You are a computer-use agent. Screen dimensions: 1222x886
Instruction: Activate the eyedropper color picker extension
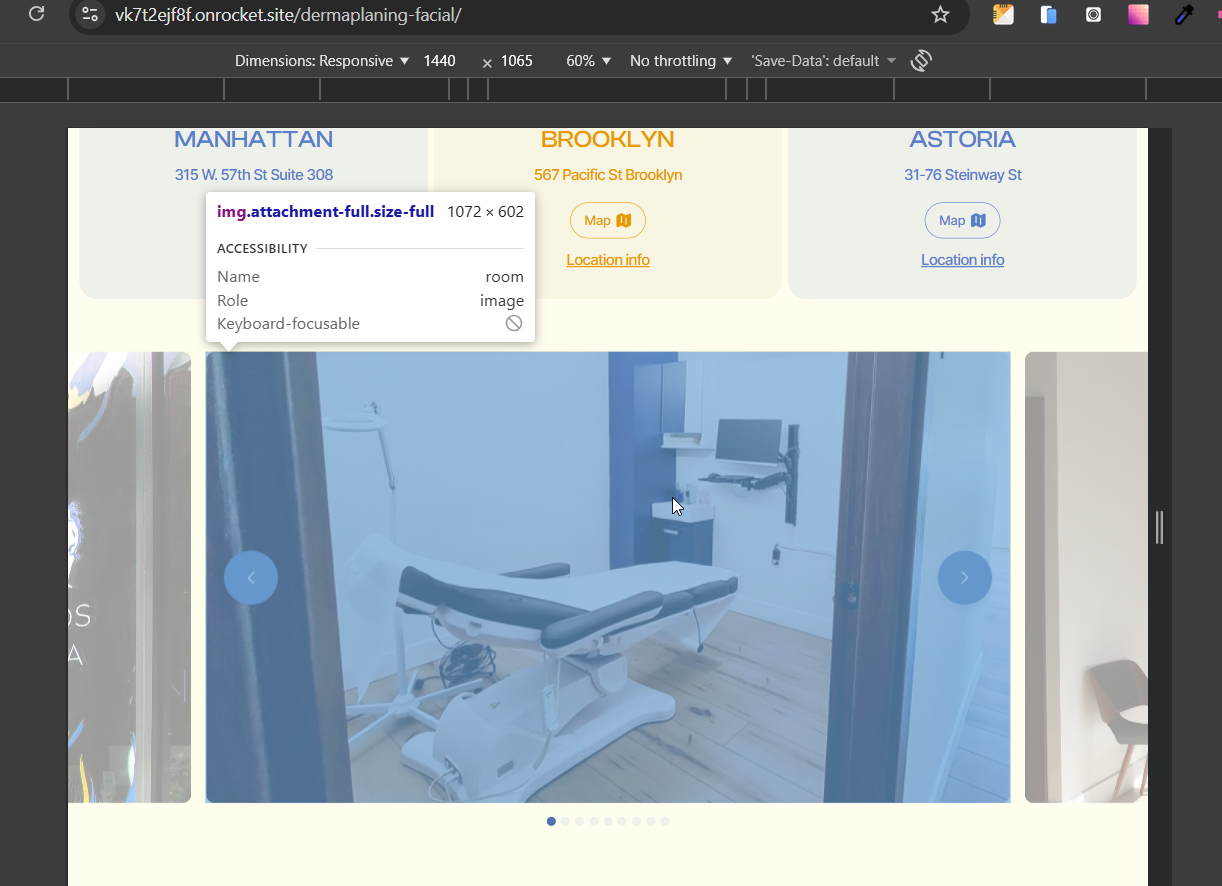point(1184,14)
